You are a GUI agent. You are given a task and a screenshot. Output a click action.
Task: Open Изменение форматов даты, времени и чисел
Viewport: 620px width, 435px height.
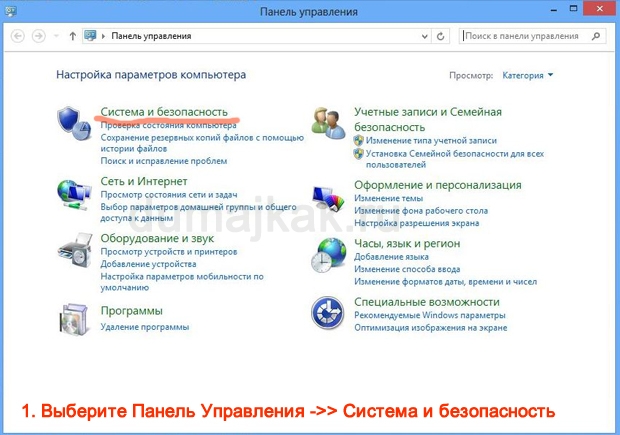[446, 282]
